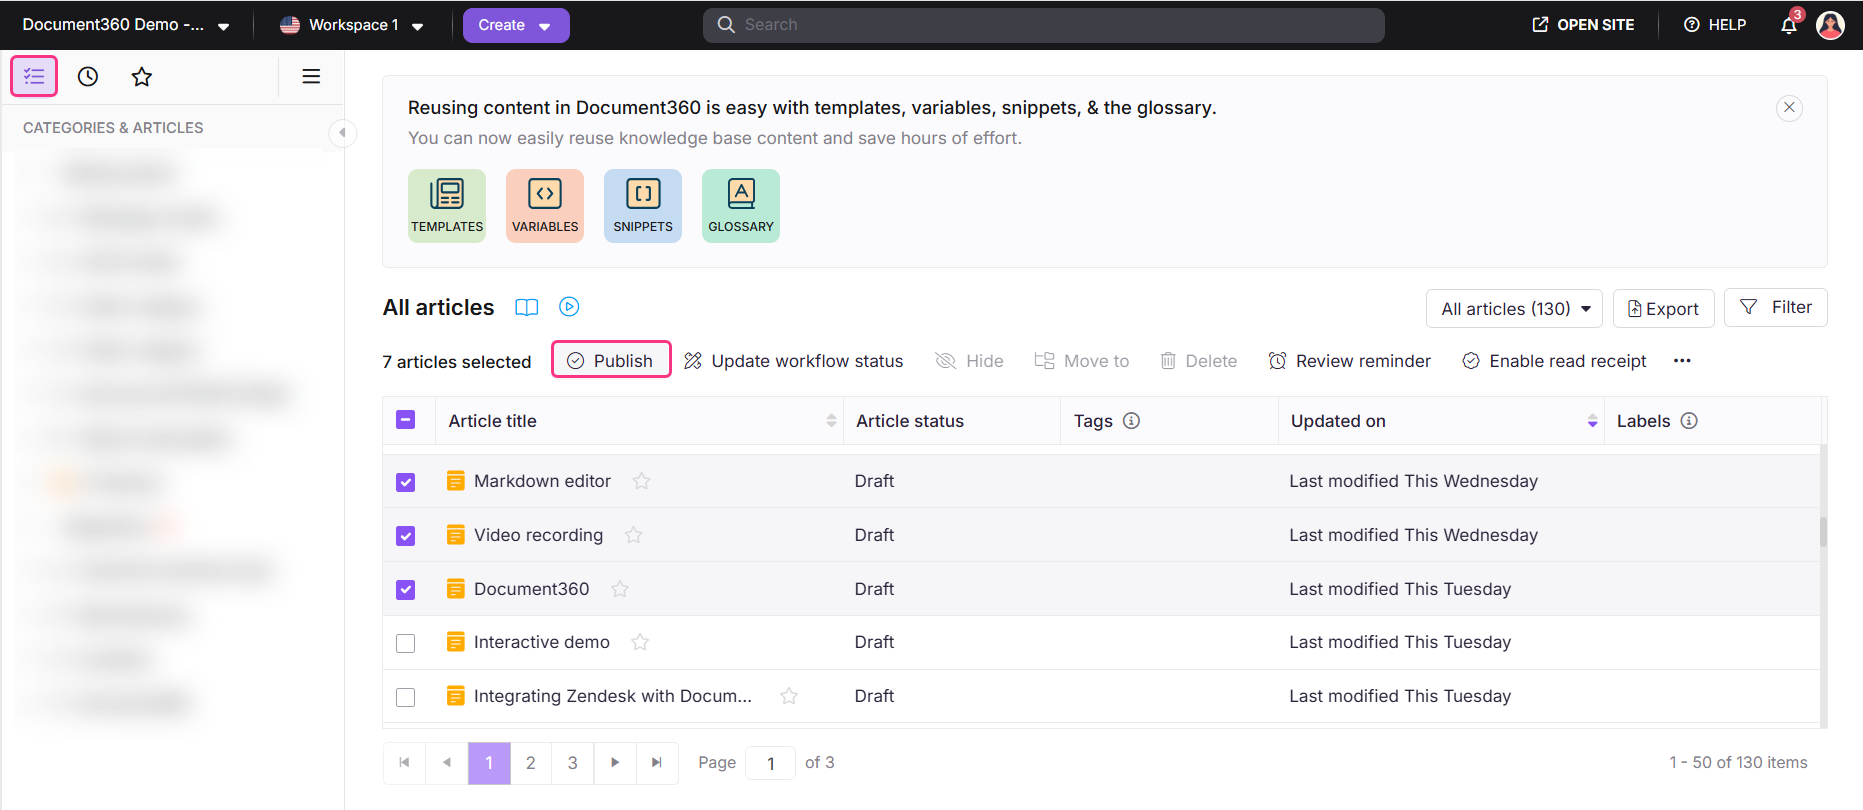This screenshot has width=1863, height=810.
Task: Open the Workspace 1 dropdown
Action: point(352,25)
